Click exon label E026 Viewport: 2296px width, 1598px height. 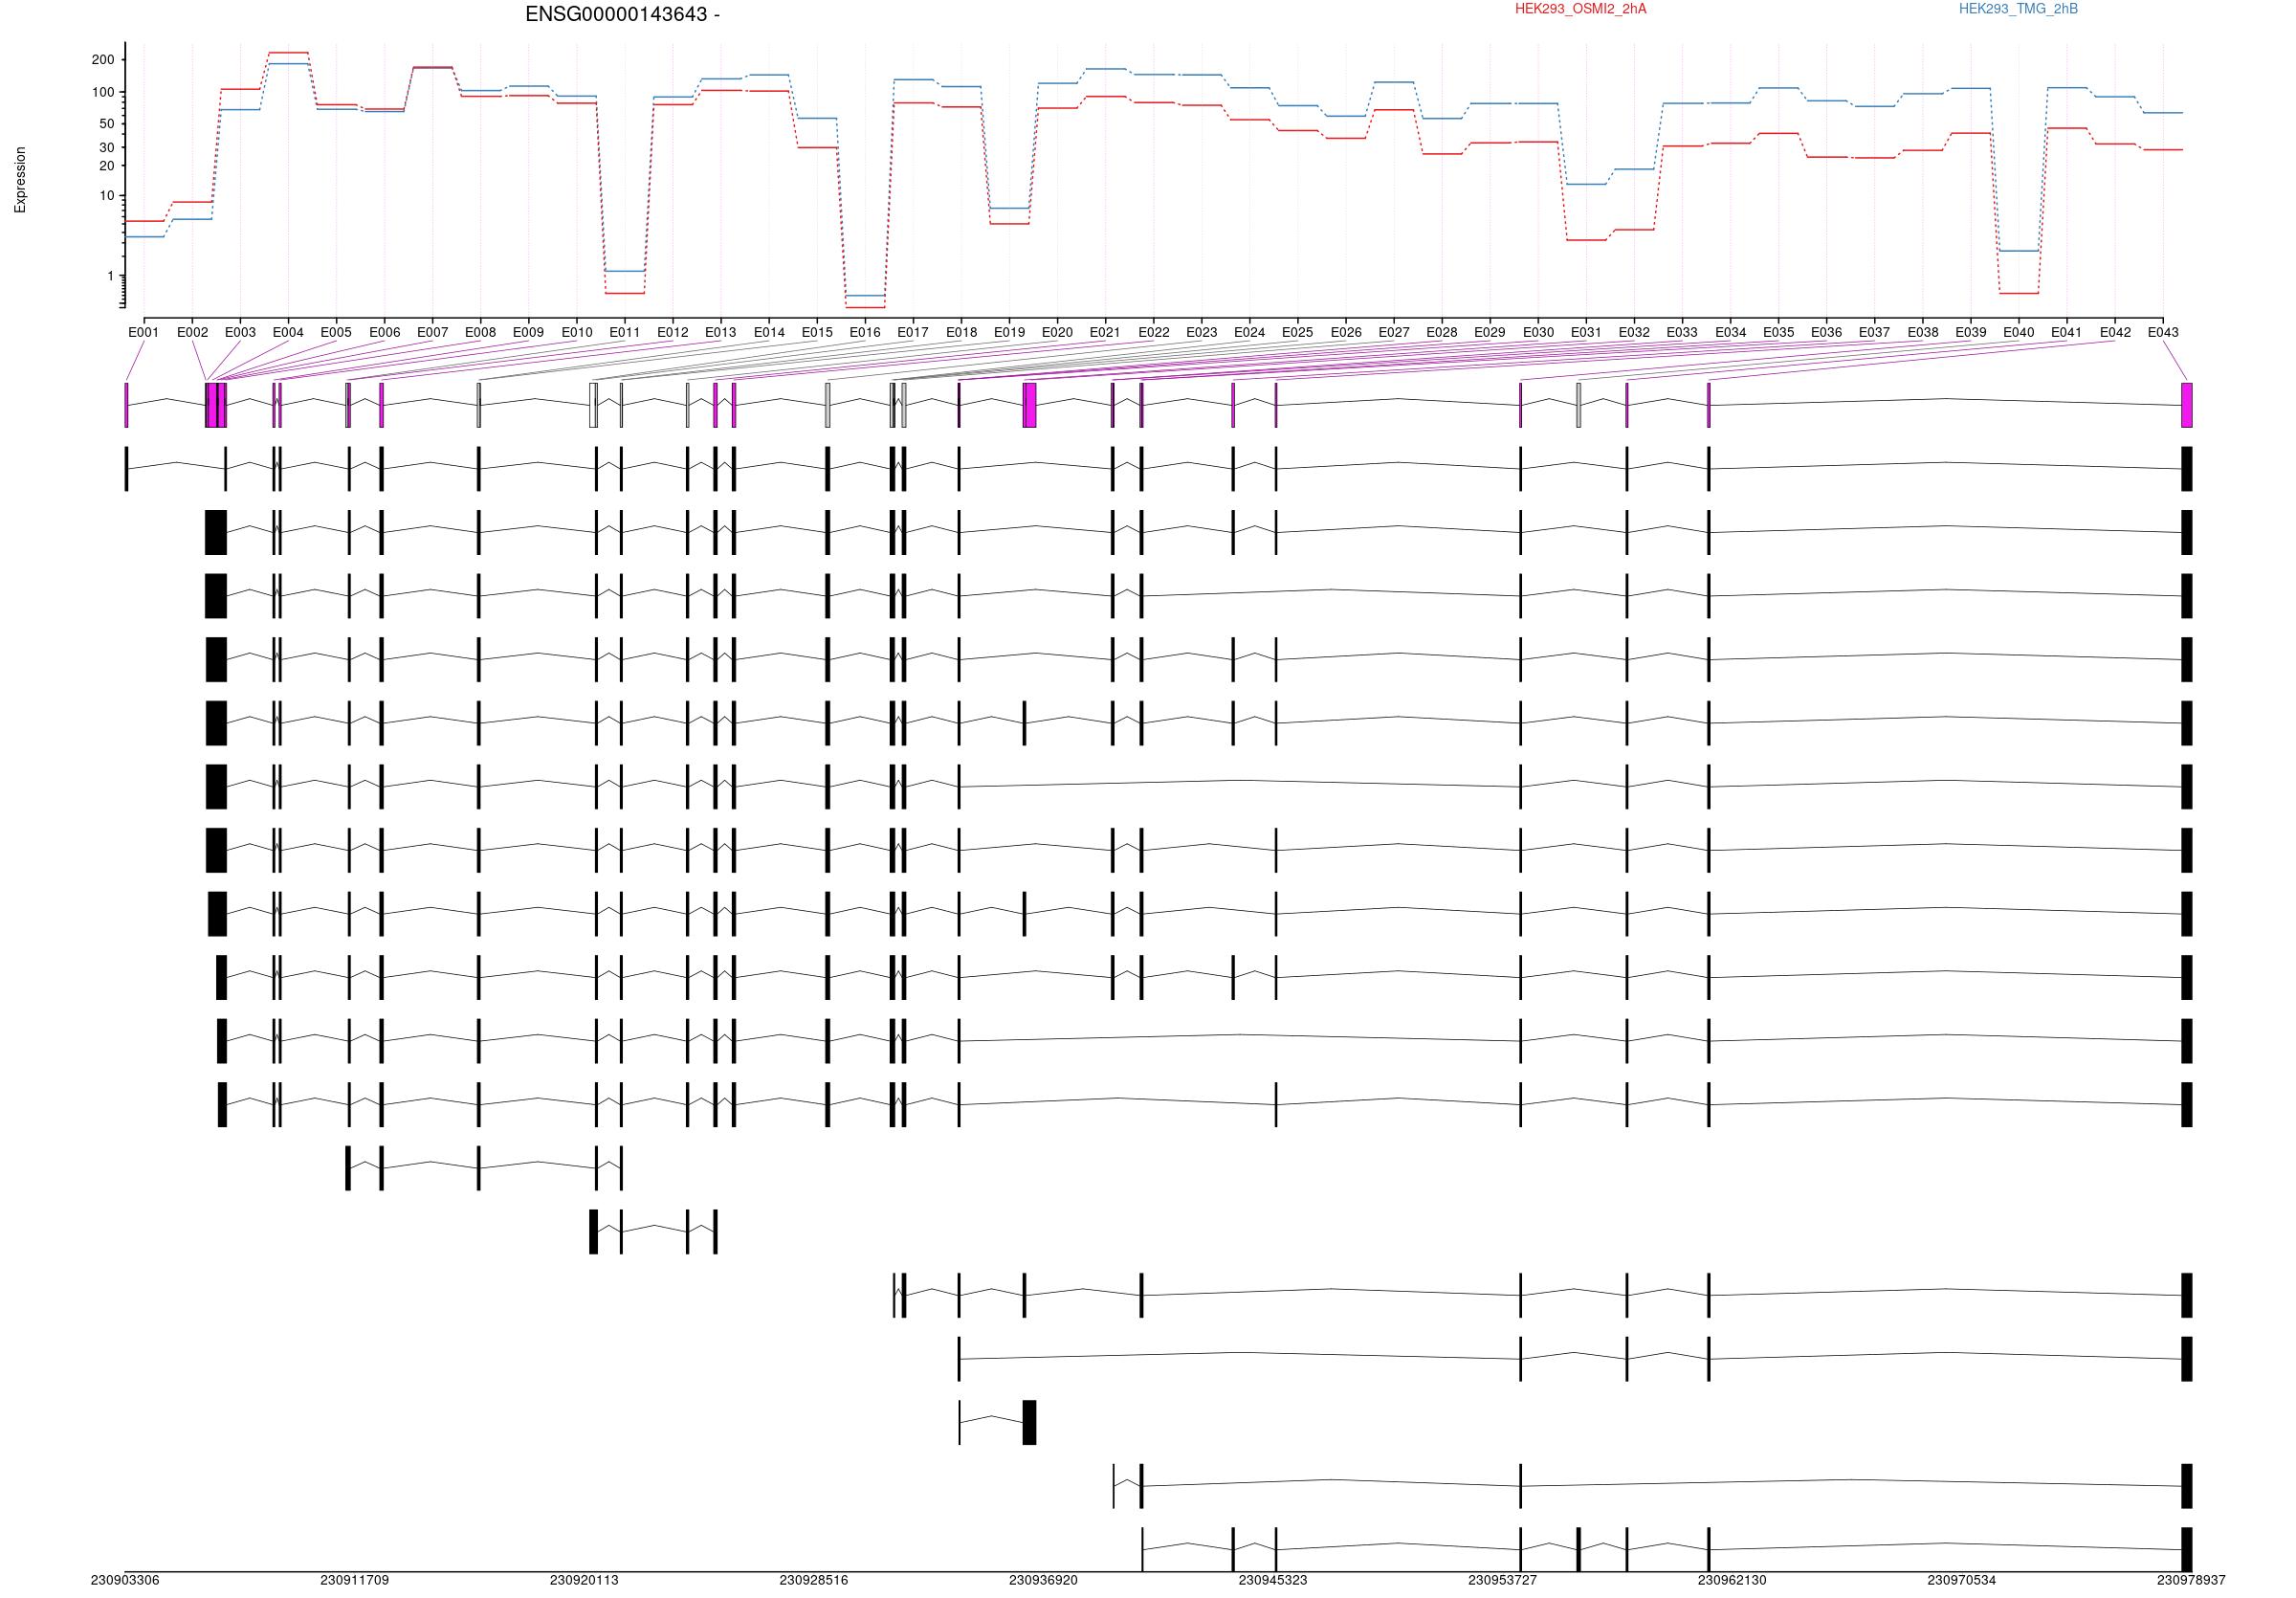coord(1346,332)
